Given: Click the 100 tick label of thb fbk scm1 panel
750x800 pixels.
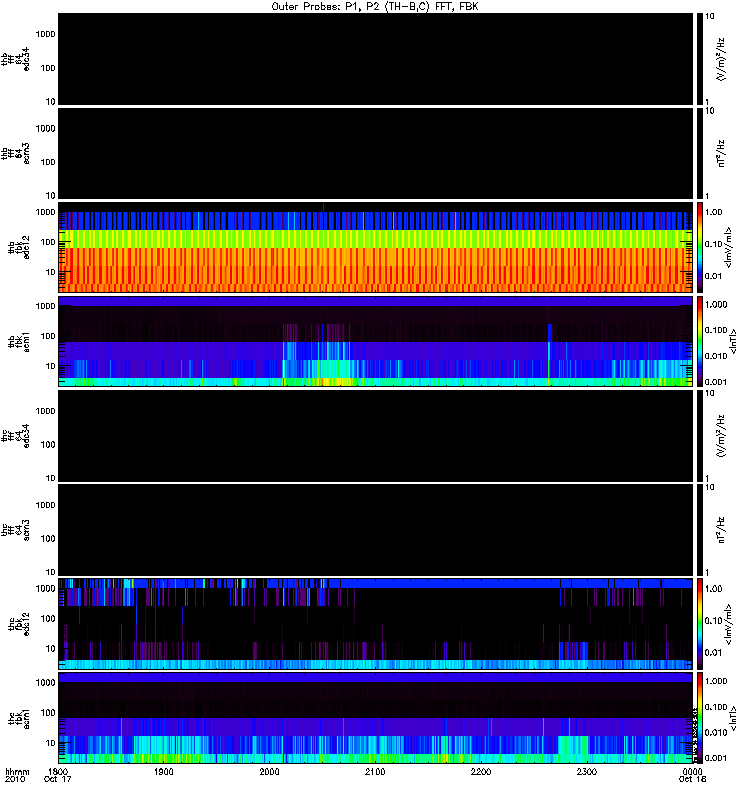Looking at the screenshot, I should pyautogui.click(x=48, y=336).
